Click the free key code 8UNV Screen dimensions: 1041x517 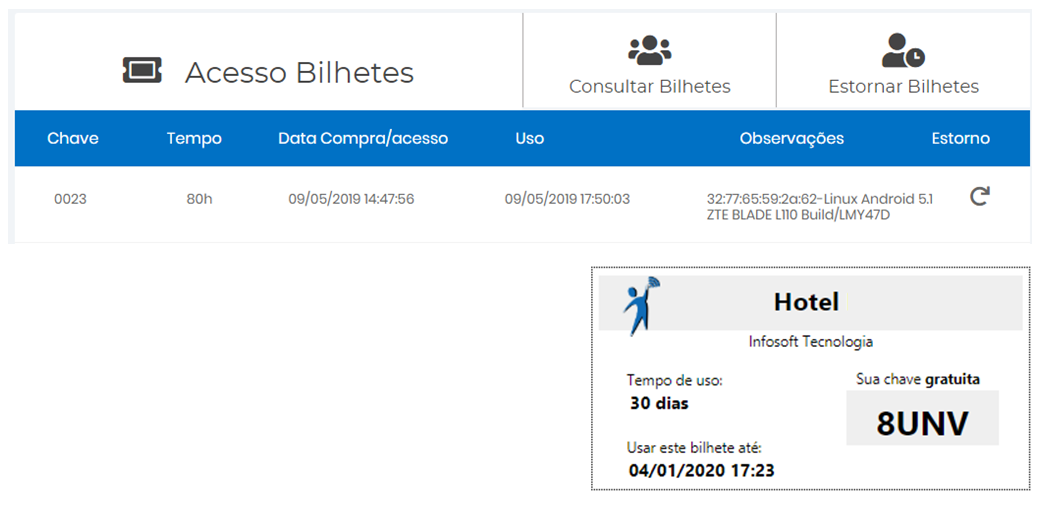pos(922,423)
